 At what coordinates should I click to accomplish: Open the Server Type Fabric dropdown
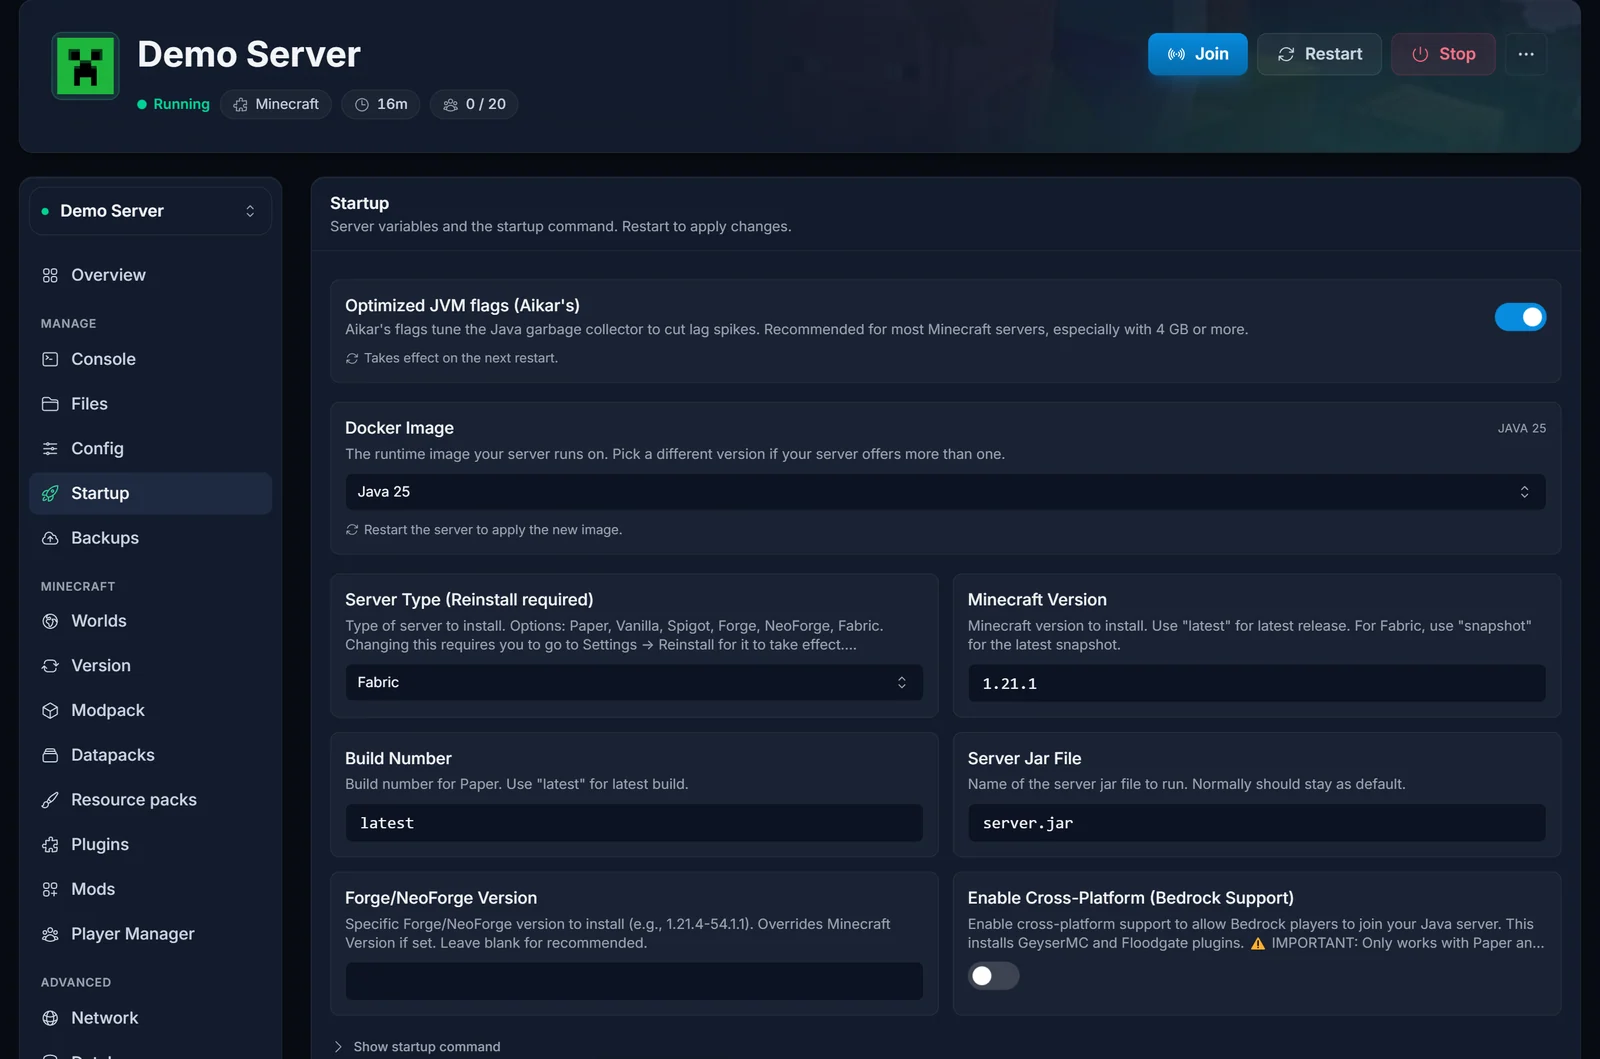(x=634, y=682)
